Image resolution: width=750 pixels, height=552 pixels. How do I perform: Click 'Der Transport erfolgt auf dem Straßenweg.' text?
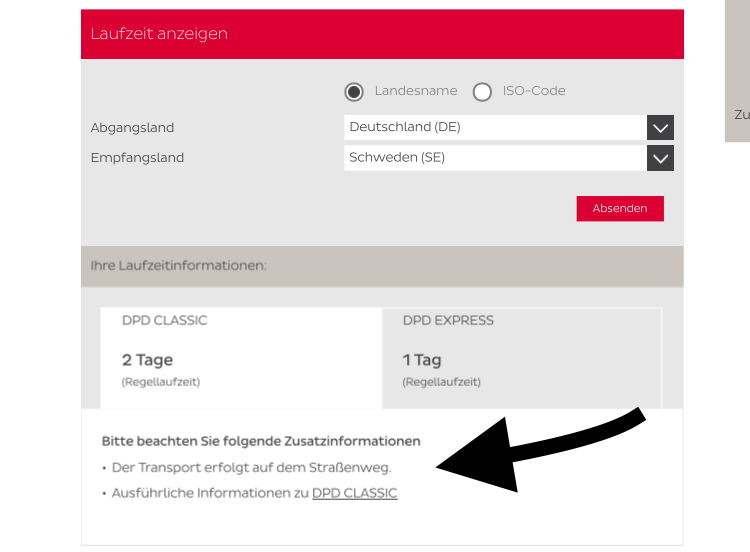click(252, 468)
